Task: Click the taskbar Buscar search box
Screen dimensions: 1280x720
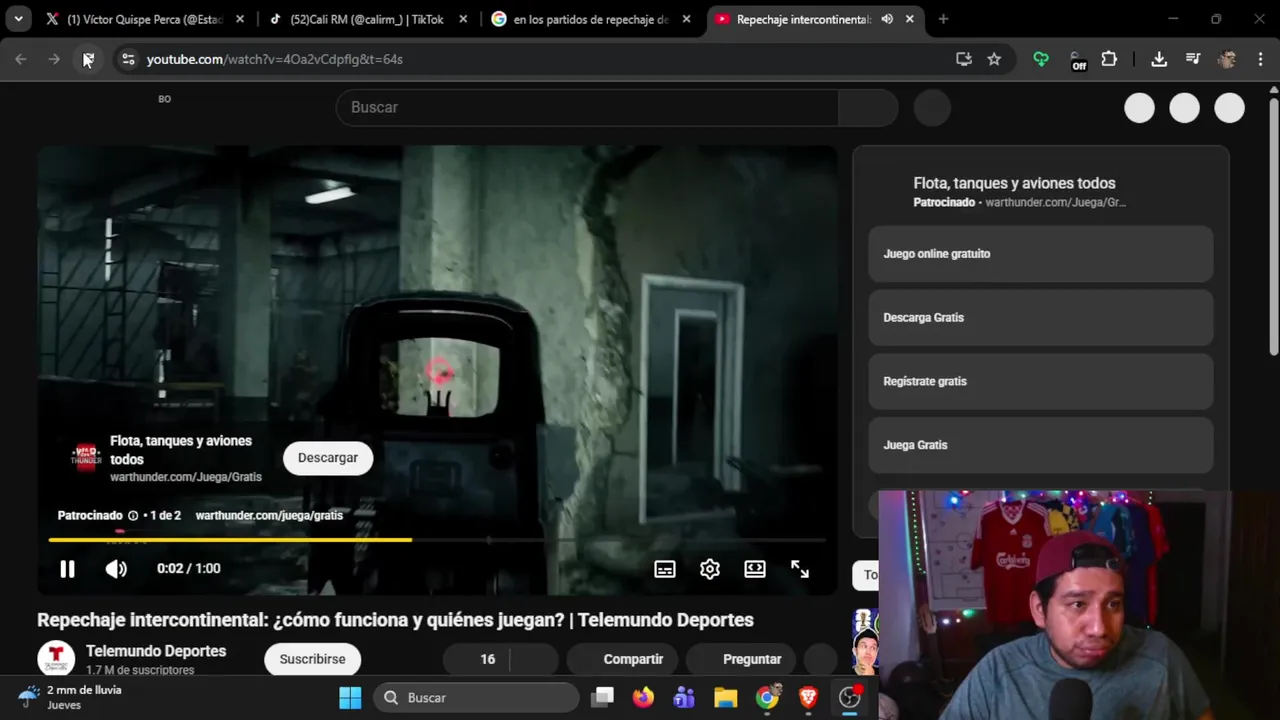Action: pos(477,698)
